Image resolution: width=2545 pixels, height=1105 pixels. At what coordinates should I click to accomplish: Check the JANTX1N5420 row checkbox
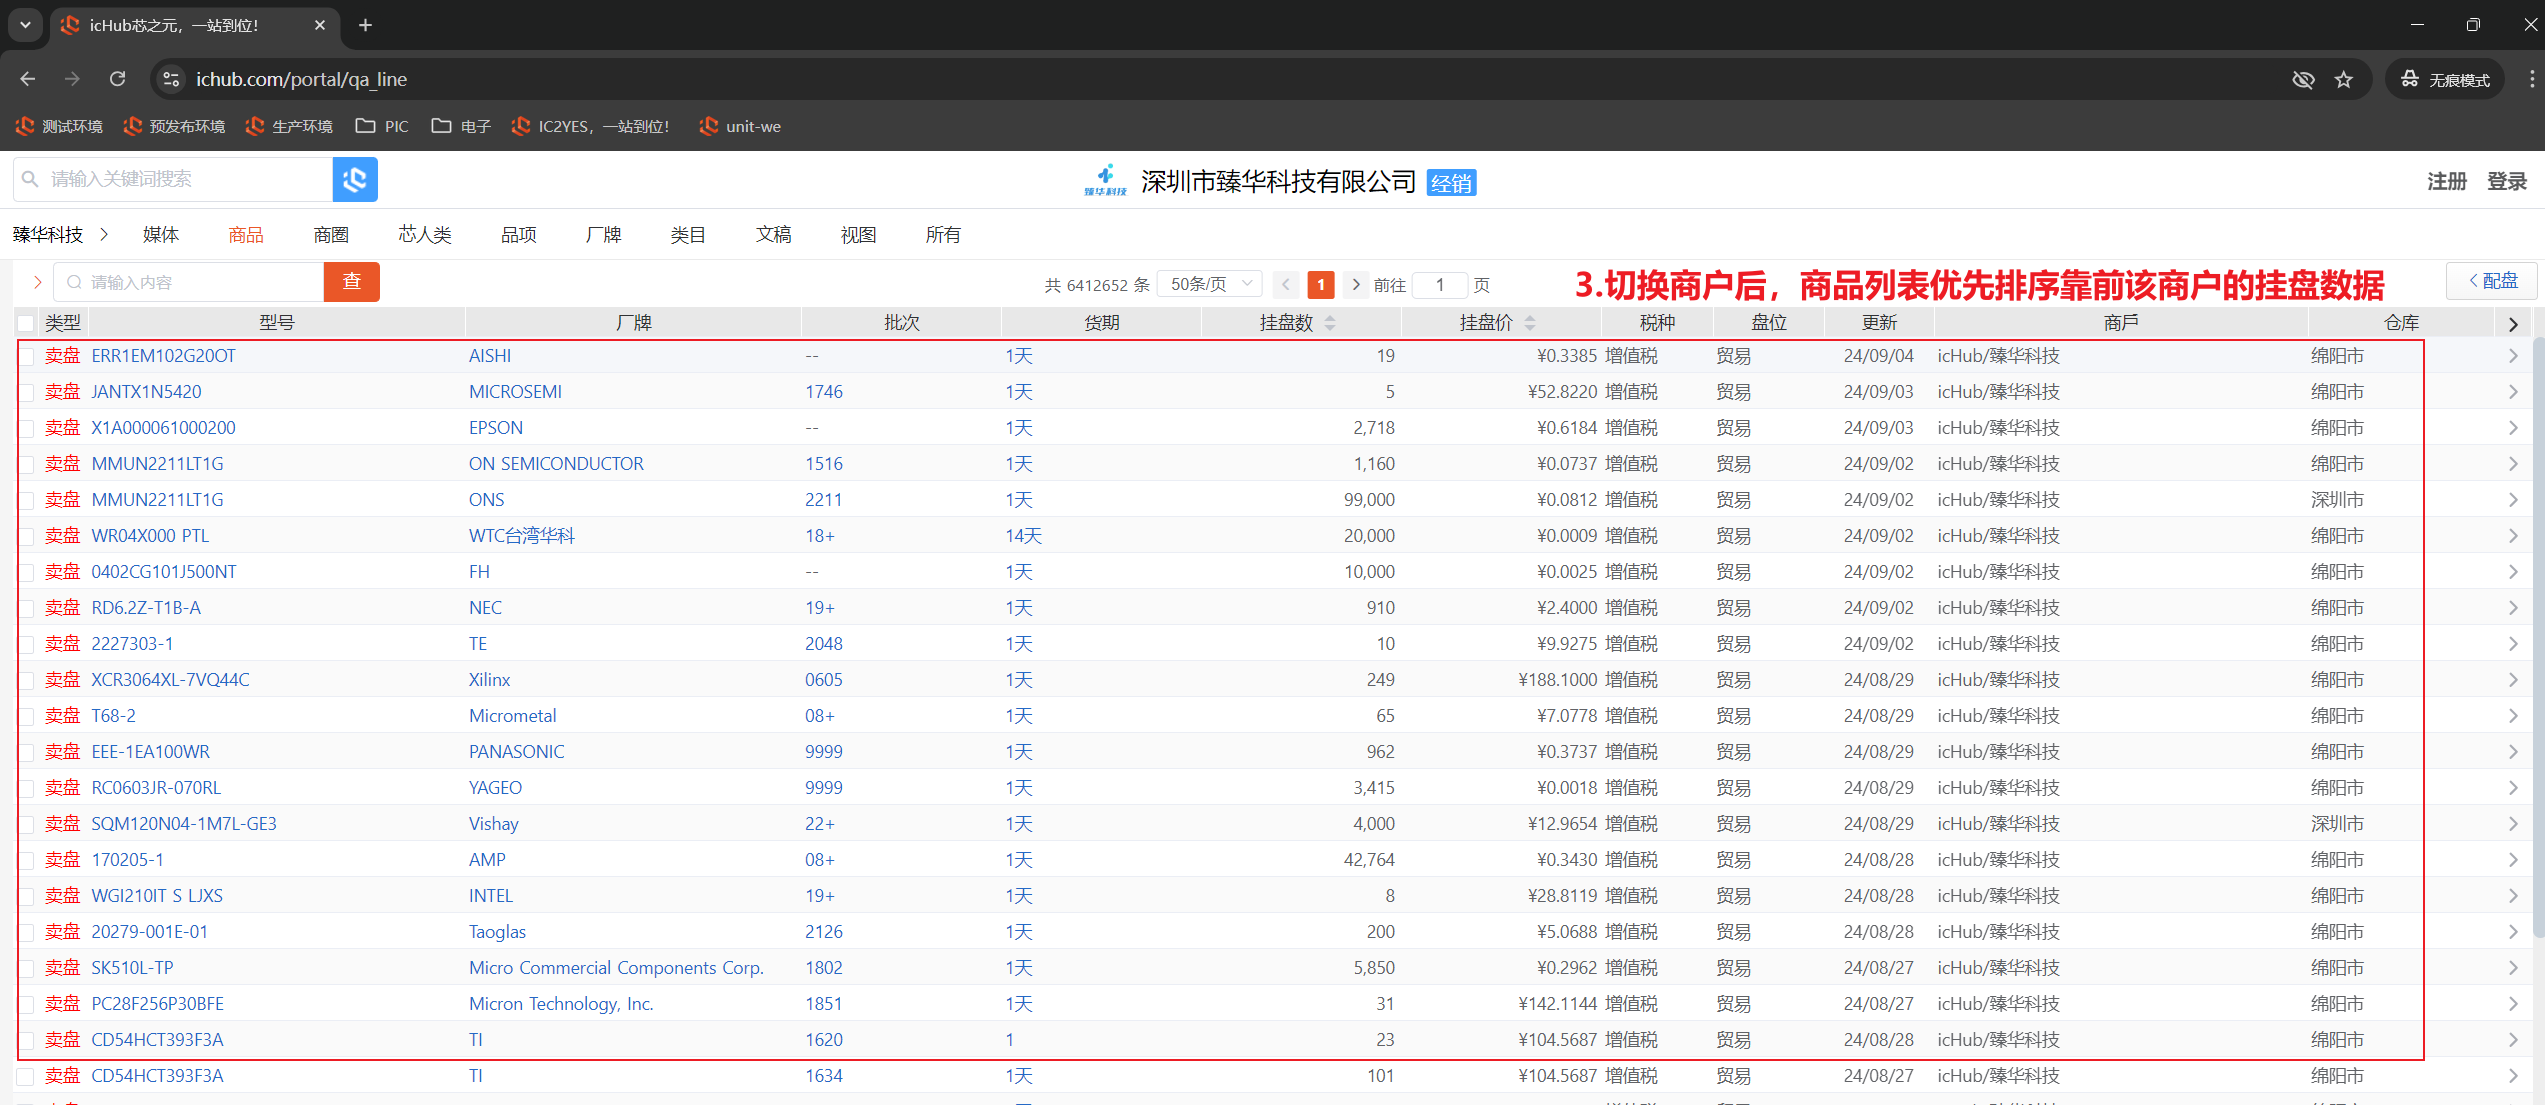pyautogui.click(x=27, y=393)
